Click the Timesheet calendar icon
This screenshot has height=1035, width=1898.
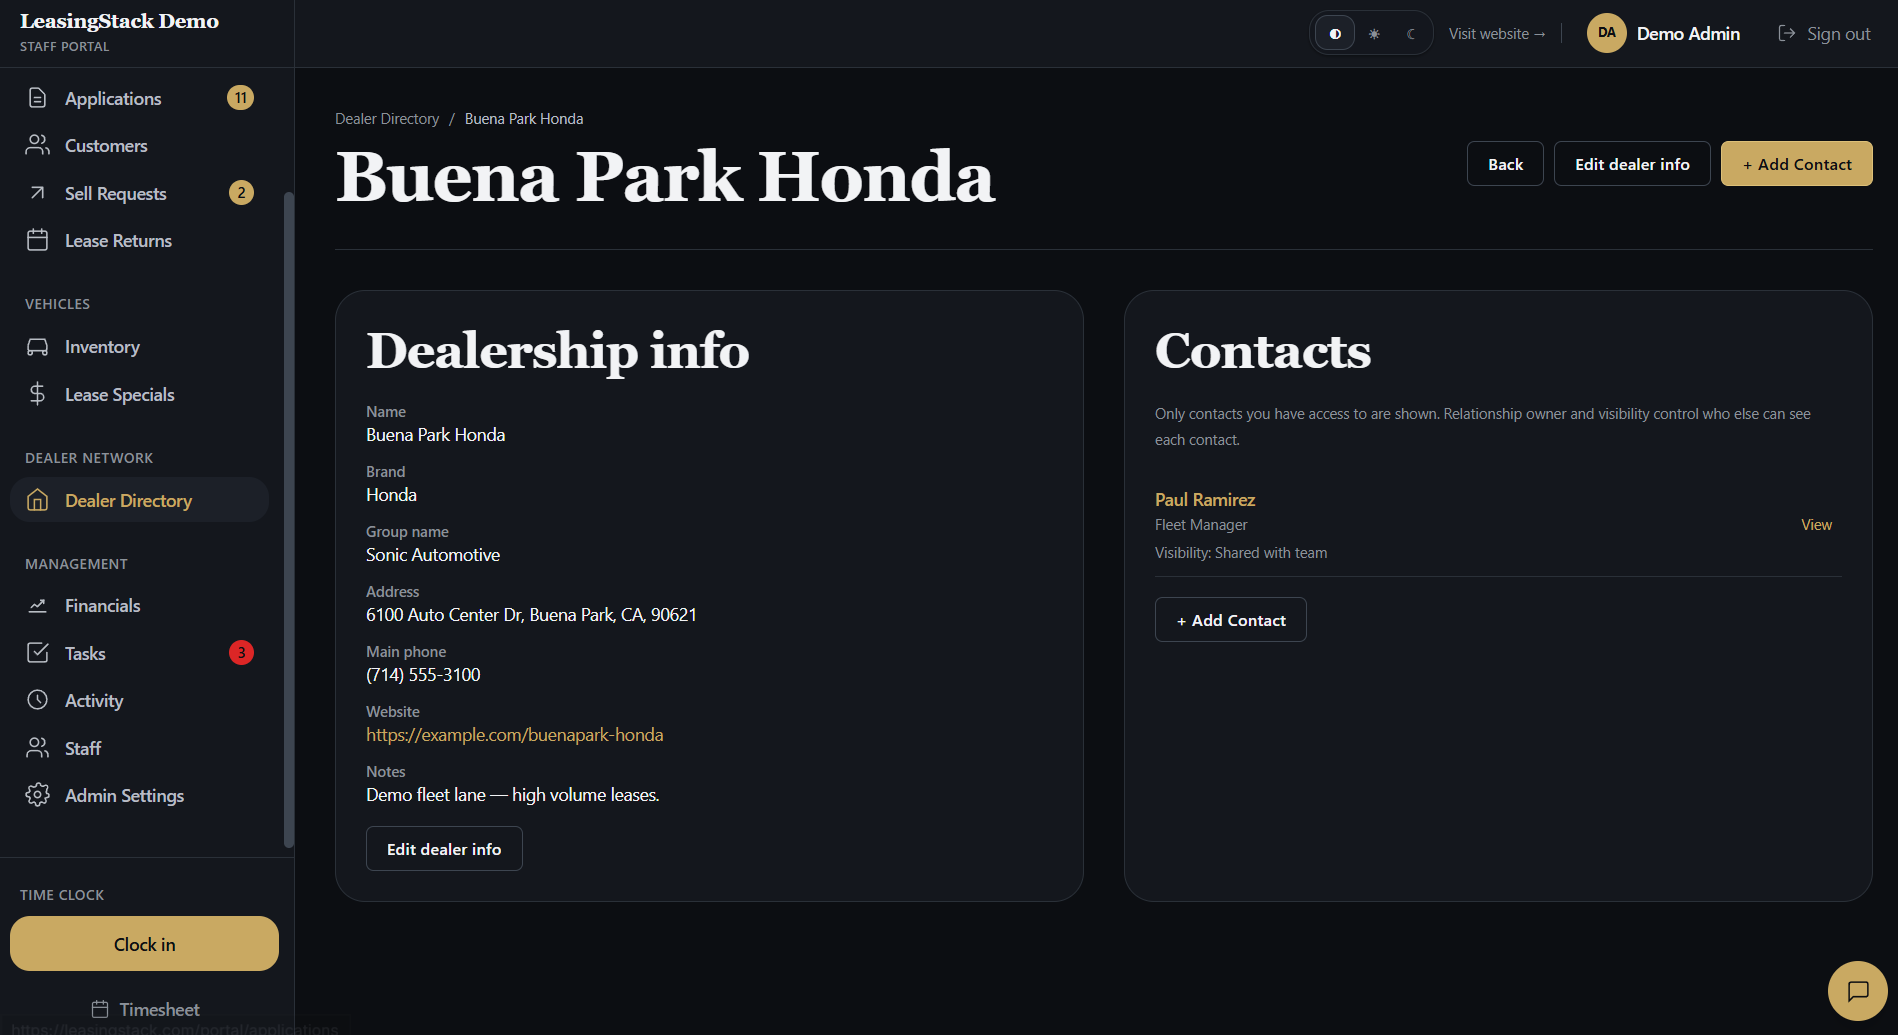point(100,1009)
